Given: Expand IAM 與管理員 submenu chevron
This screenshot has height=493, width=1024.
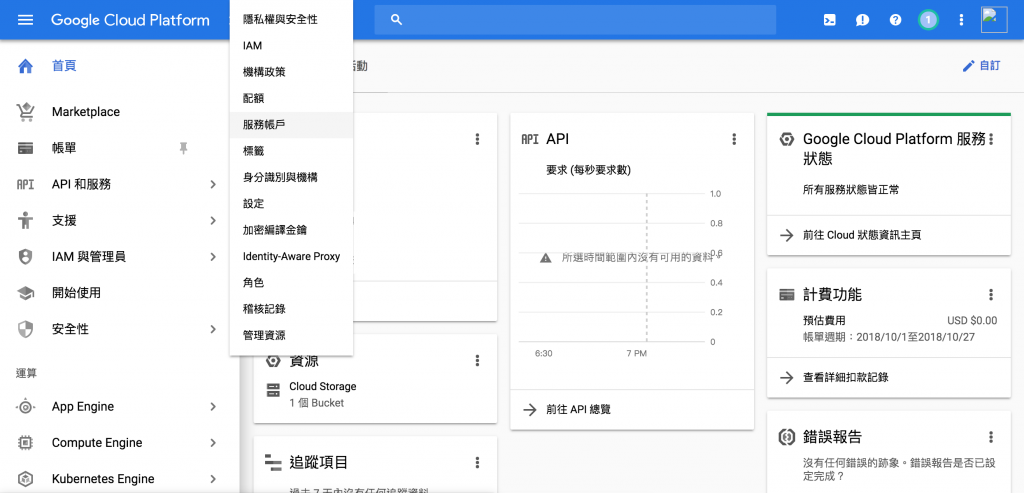Looking at the screenshot, I should click(213, 257).
